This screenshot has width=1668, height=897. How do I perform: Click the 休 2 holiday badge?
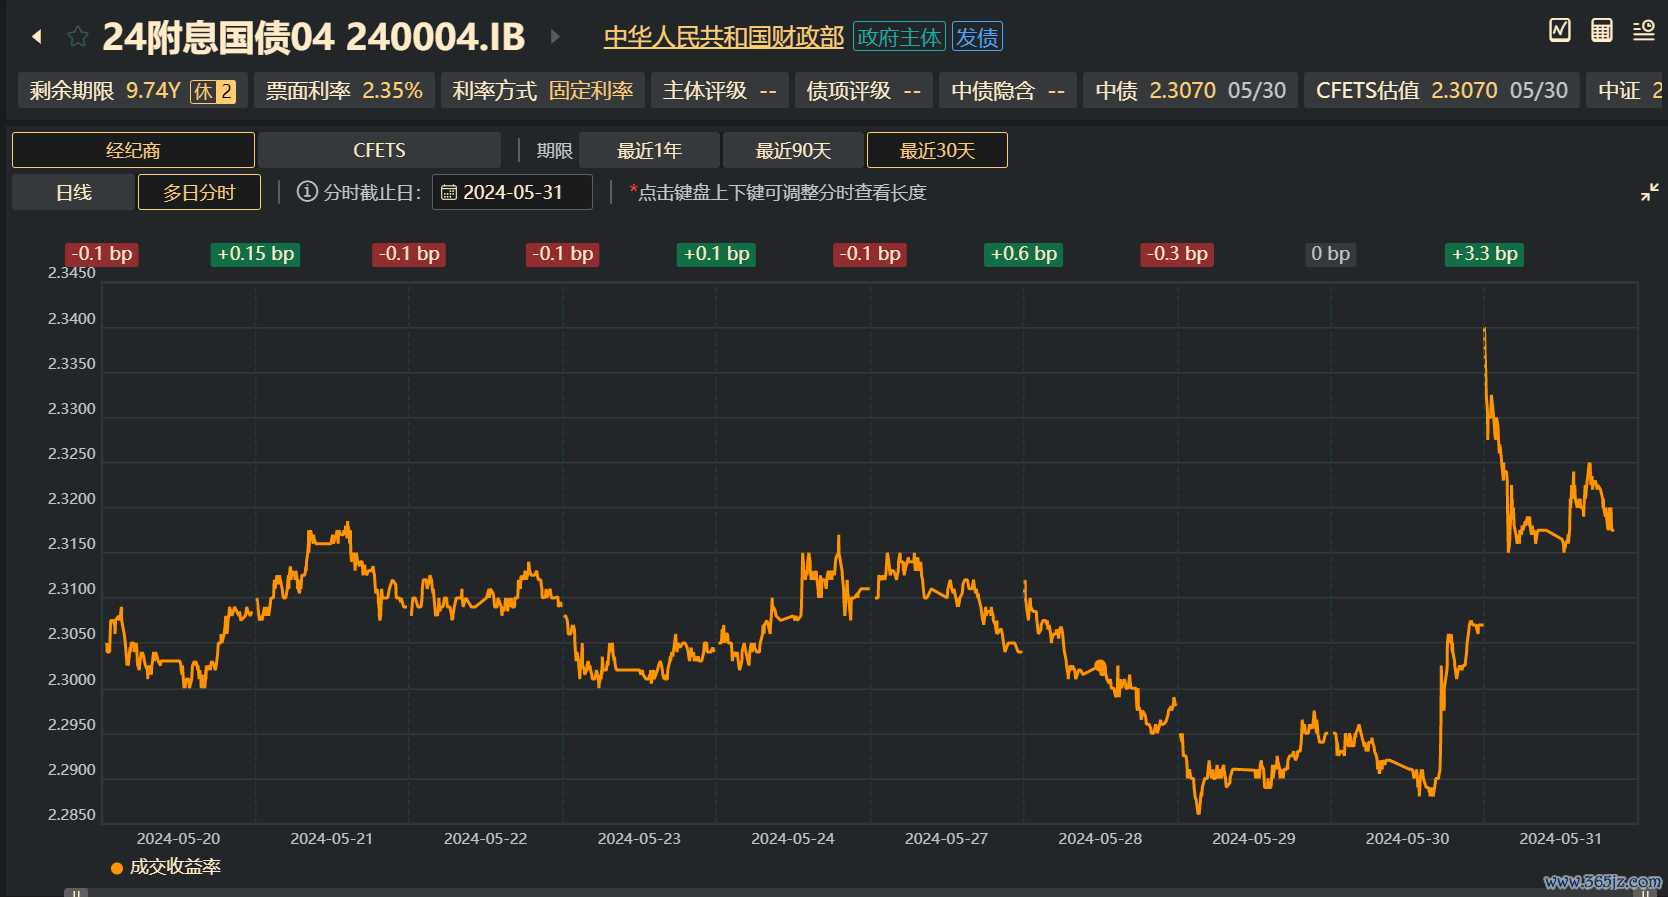pos(213,91)
